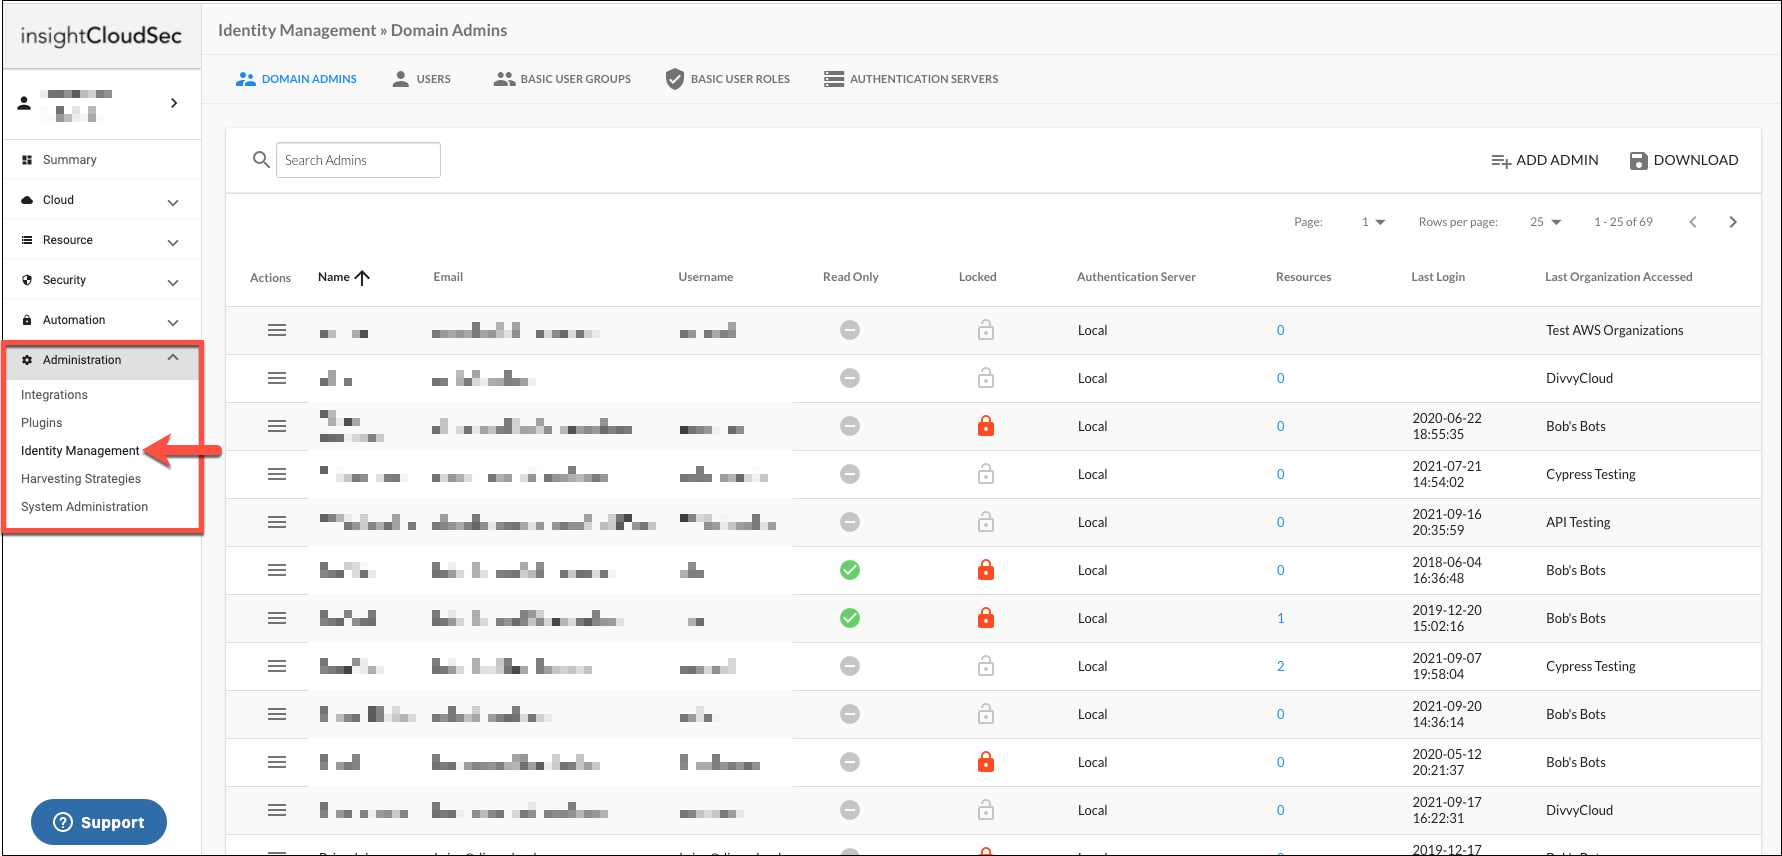1782x856 pixels.
Task: Open actions menu for Test AWS Organizations row
Action: (x=277, y=330)
